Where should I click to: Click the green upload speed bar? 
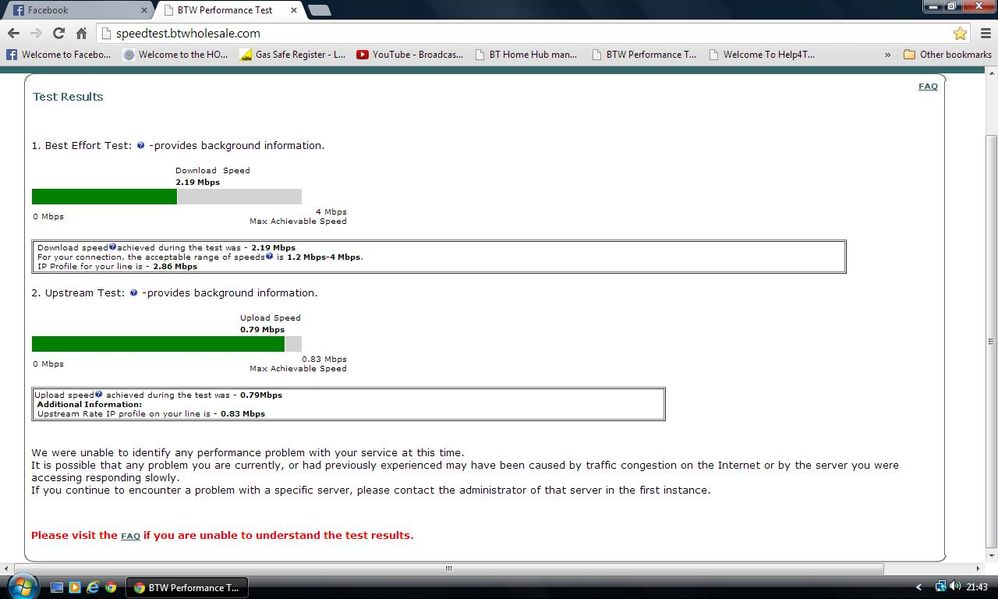[158, 344]
